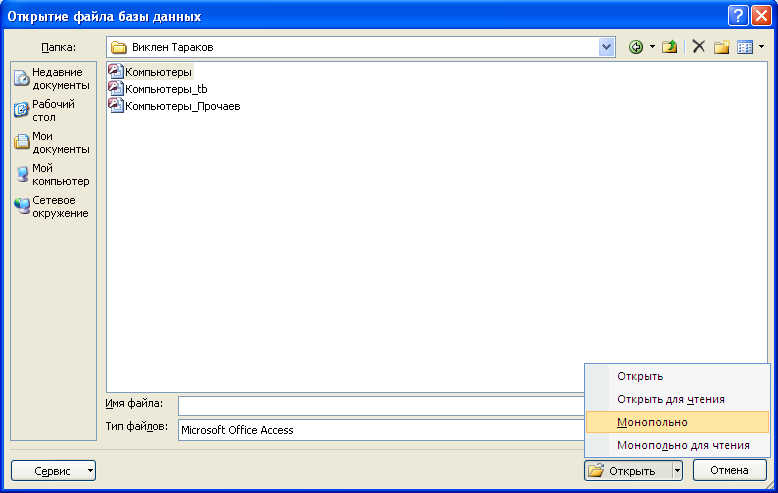Select the Компьютеры_tb database file icon
Image resolution: width=778 pixels, height=493 pixels.
pyautogui.click(x=116, y=89)
